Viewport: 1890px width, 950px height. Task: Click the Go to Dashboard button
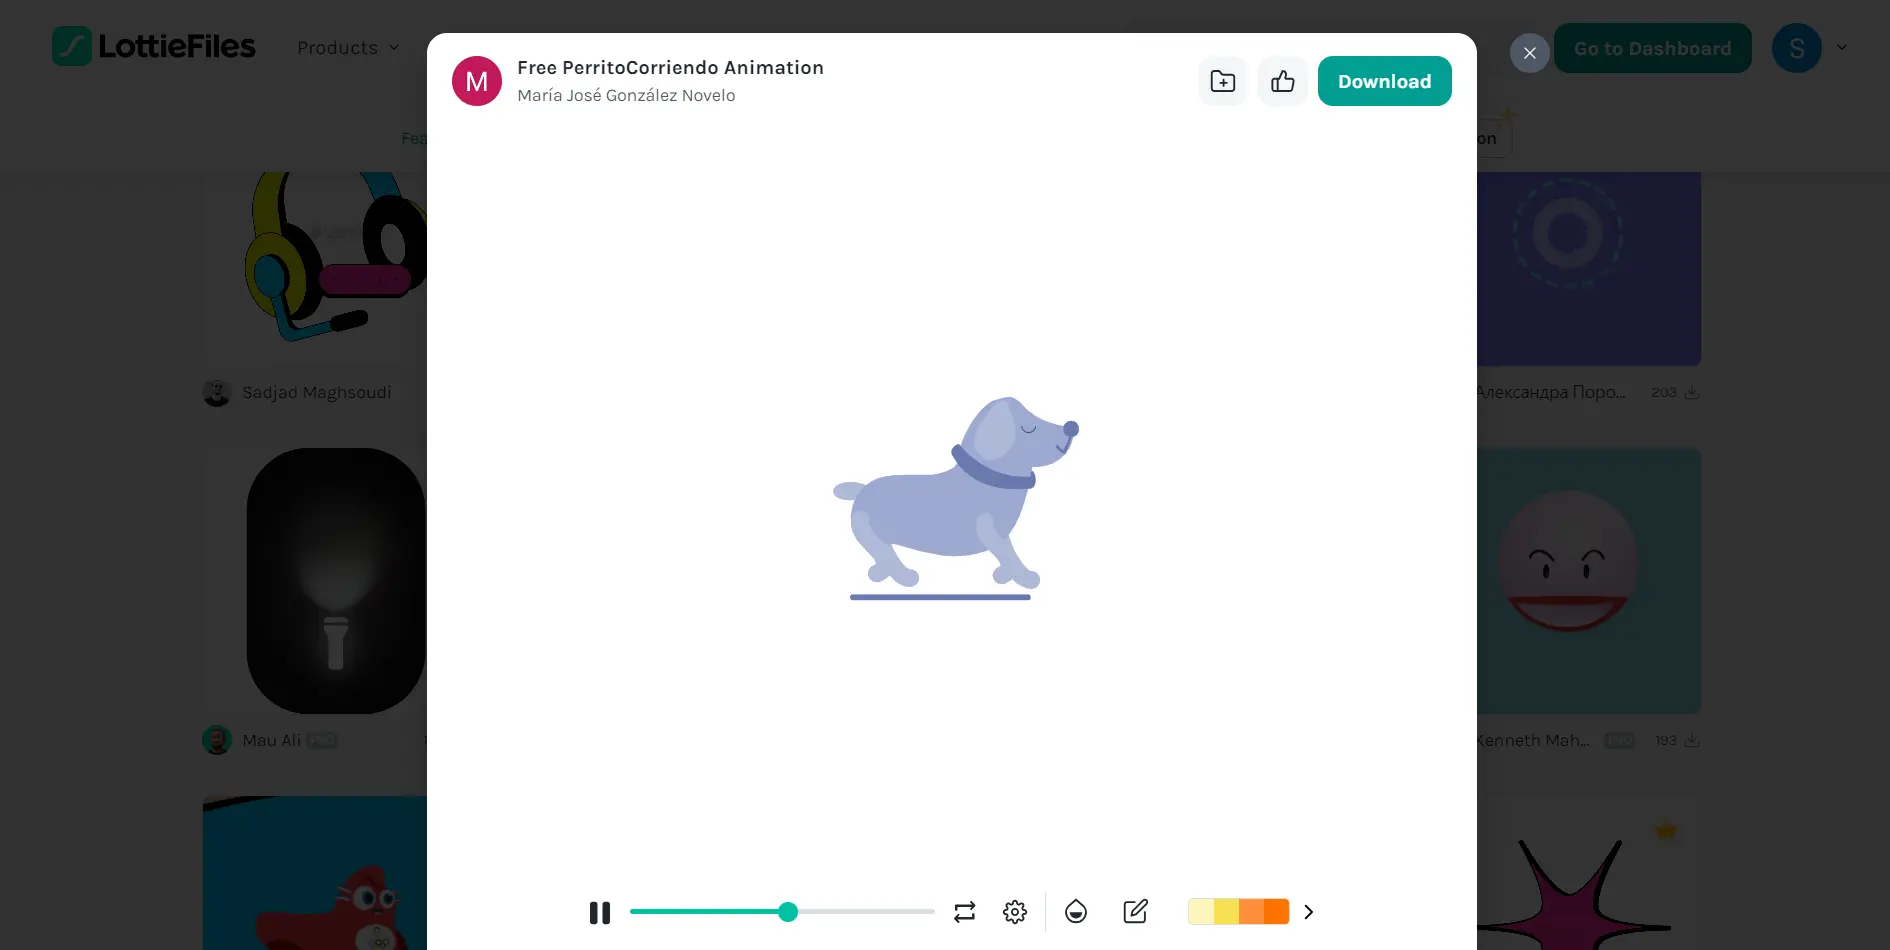coord(1653,48)
